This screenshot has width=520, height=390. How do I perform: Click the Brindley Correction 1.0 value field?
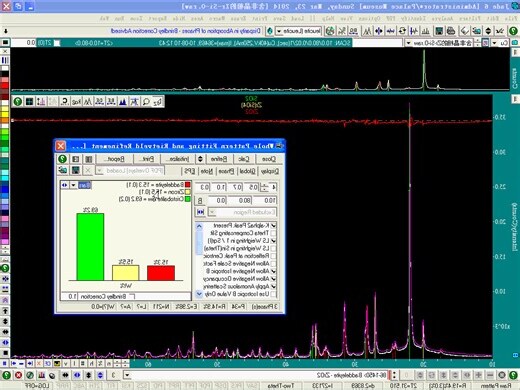69,296
